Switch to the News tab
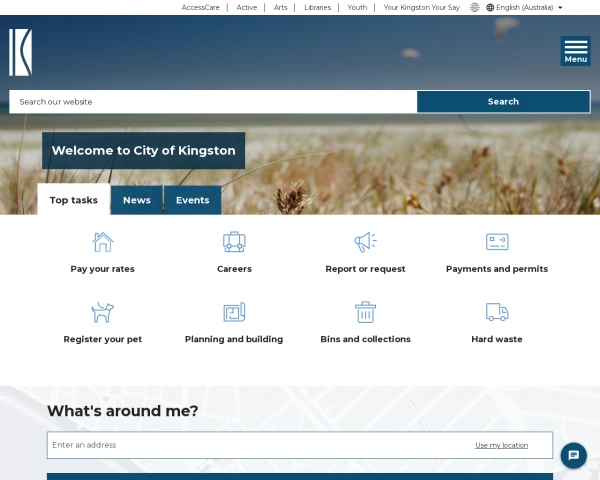 pyautogui.click(x=137, y=200)
